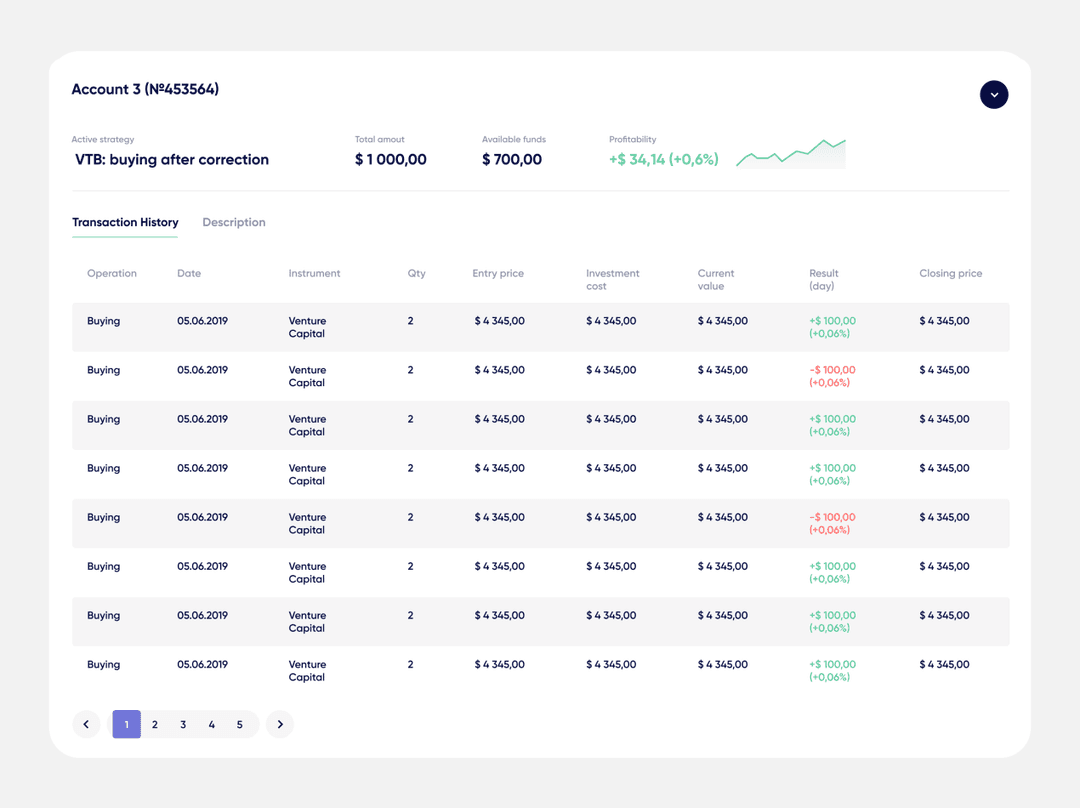Select the Transaction History tab
Screen dimensions: 1080x808
click(125, 222)
